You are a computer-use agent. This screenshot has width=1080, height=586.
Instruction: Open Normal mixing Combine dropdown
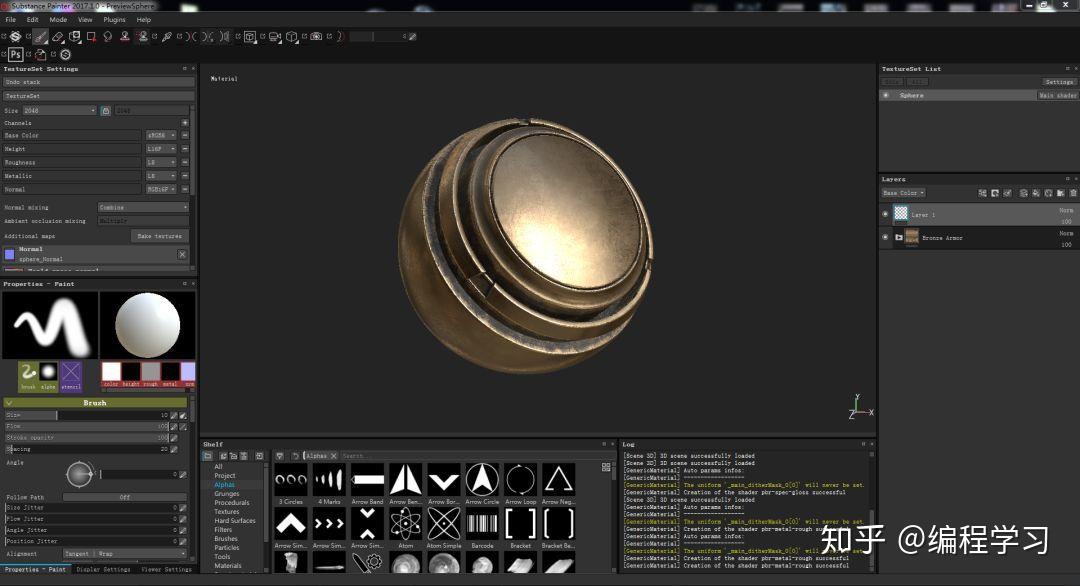pyautogui.click(x=143, y=207)
